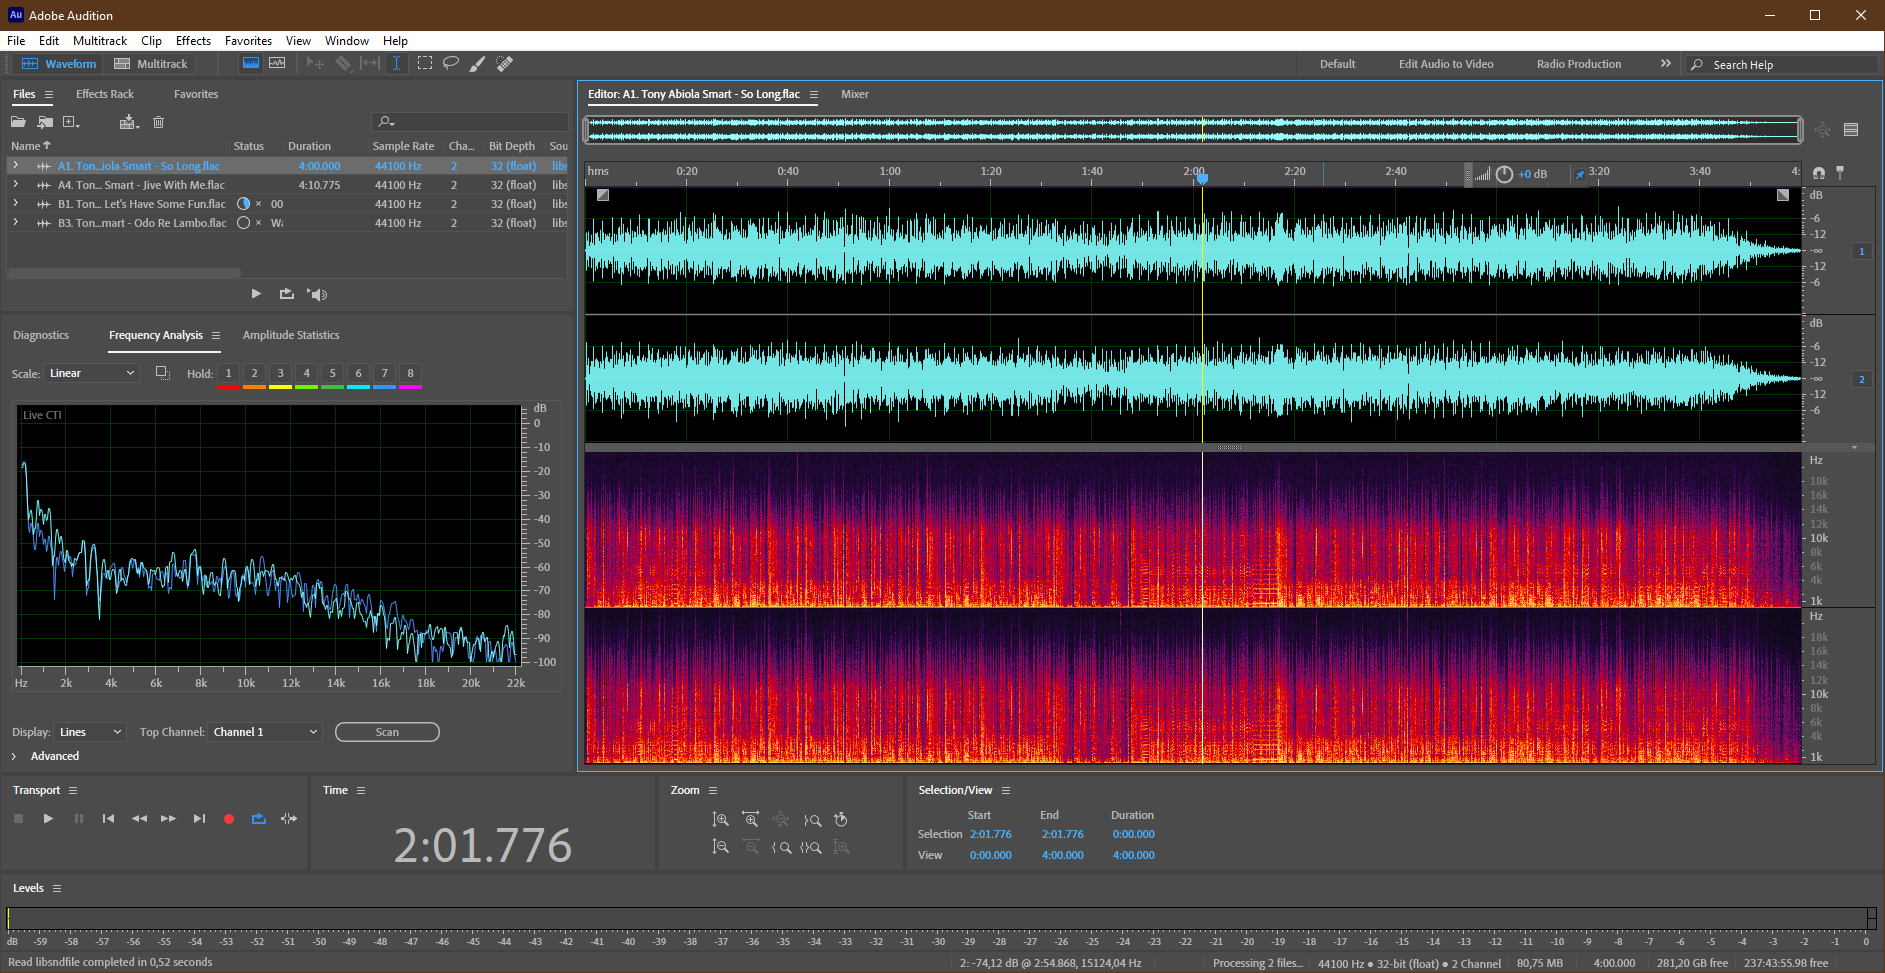Click the New File icon

71,122
